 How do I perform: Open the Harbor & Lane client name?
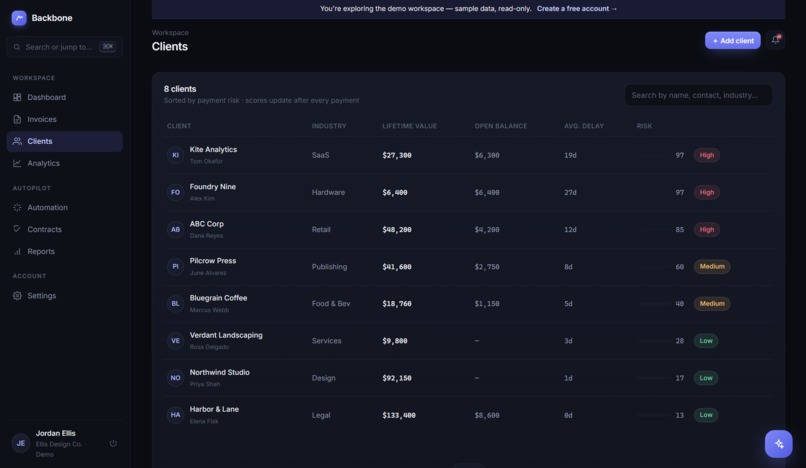214,409
